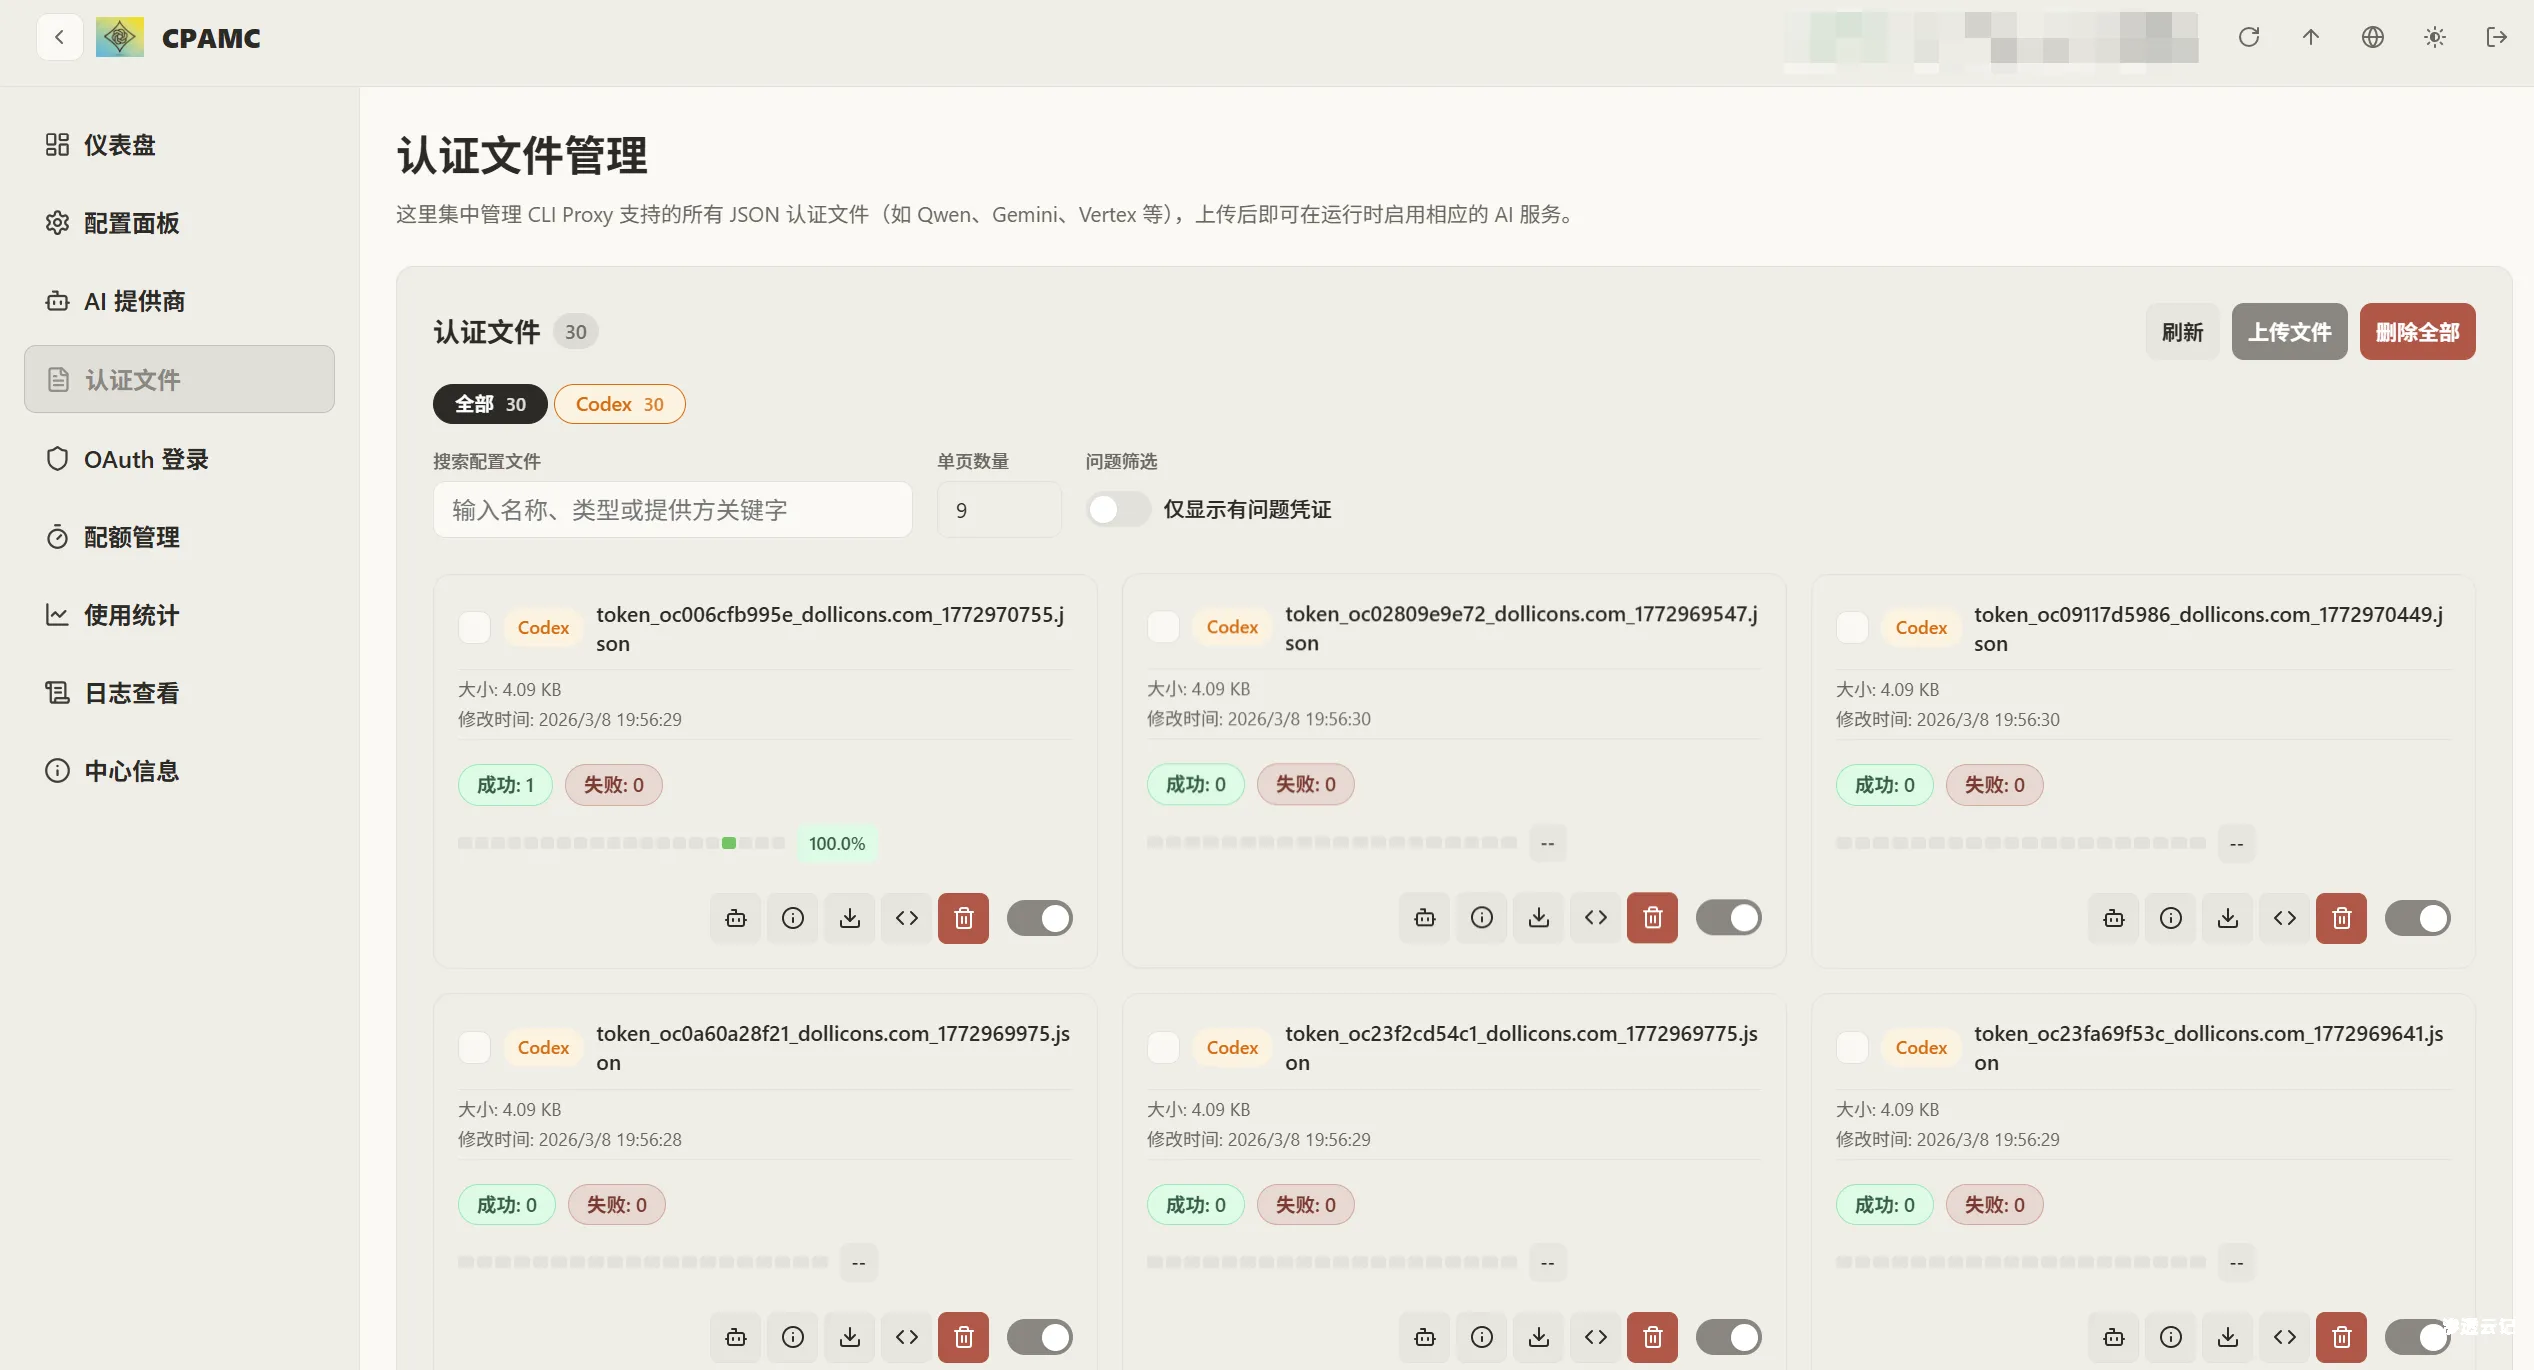Click the 搜索配置文件 search input
The width and height of the screenshot is (2534, 1370).
tap(672, 510)
